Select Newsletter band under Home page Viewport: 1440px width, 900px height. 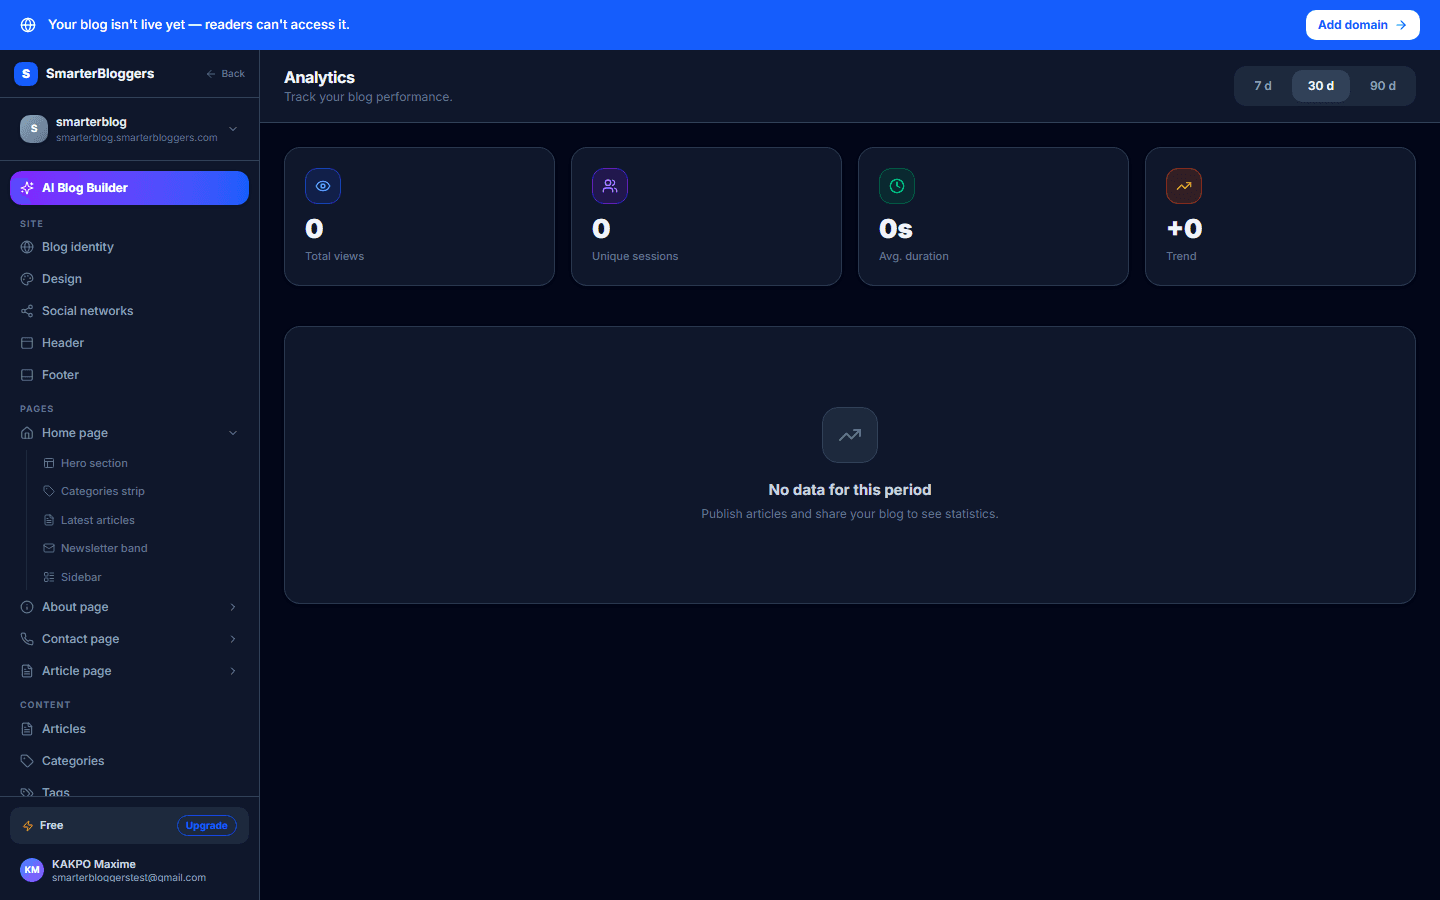[140, 548]
